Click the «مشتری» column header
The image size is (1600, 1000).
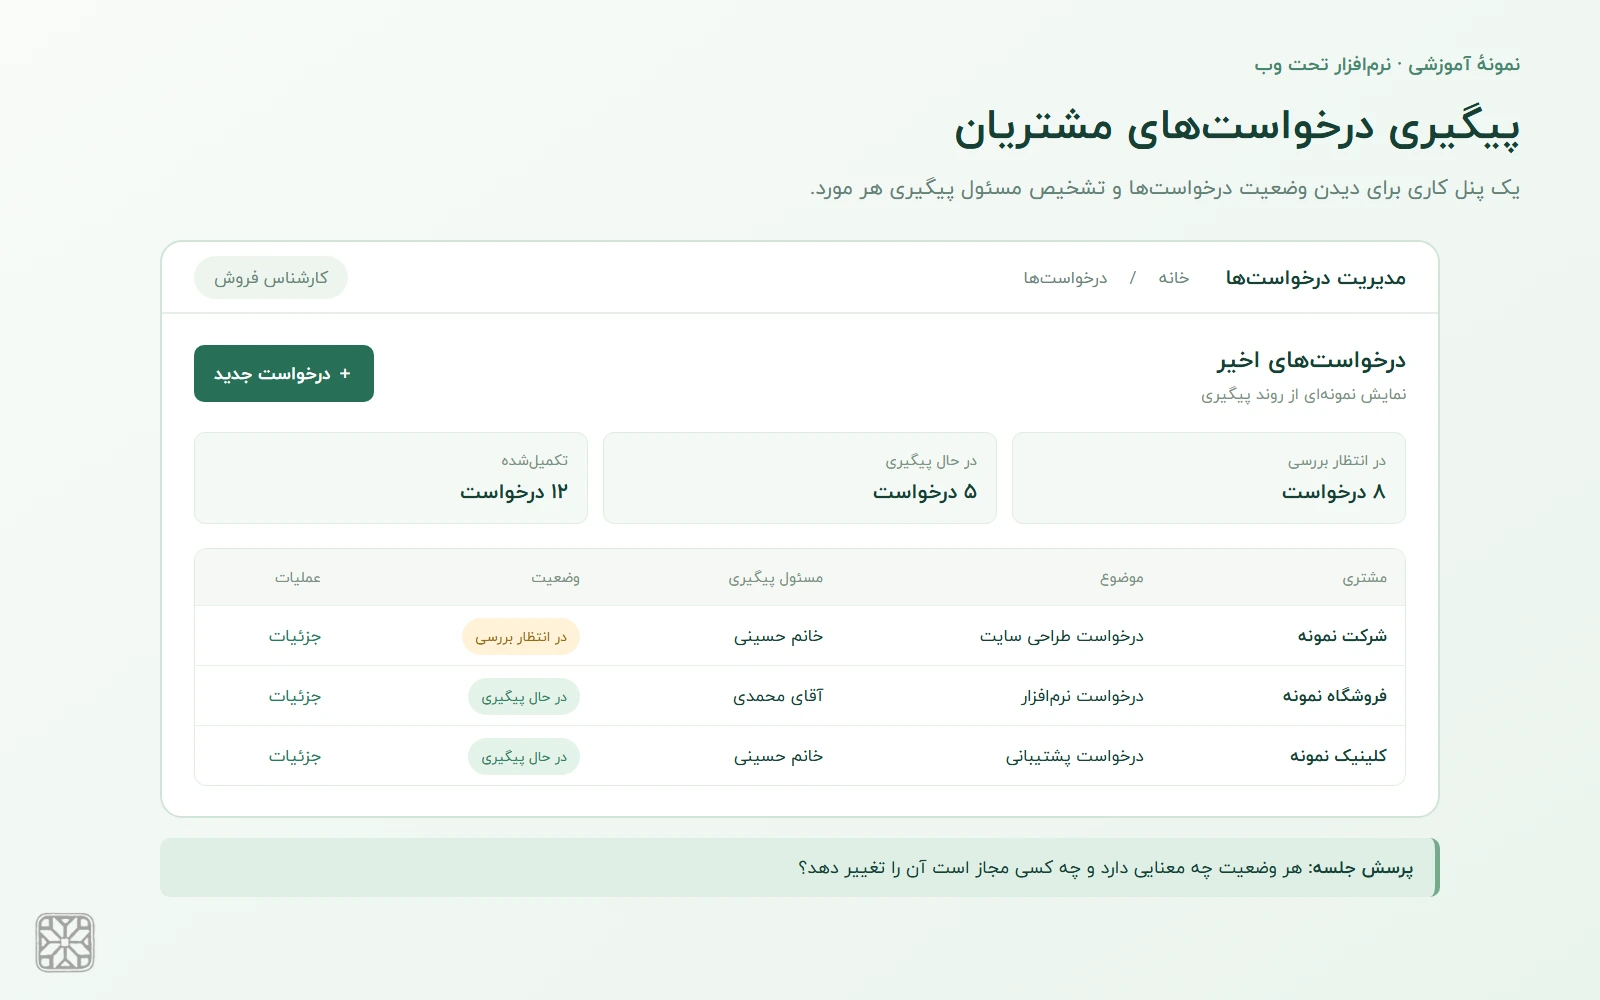click(1365, 578)
